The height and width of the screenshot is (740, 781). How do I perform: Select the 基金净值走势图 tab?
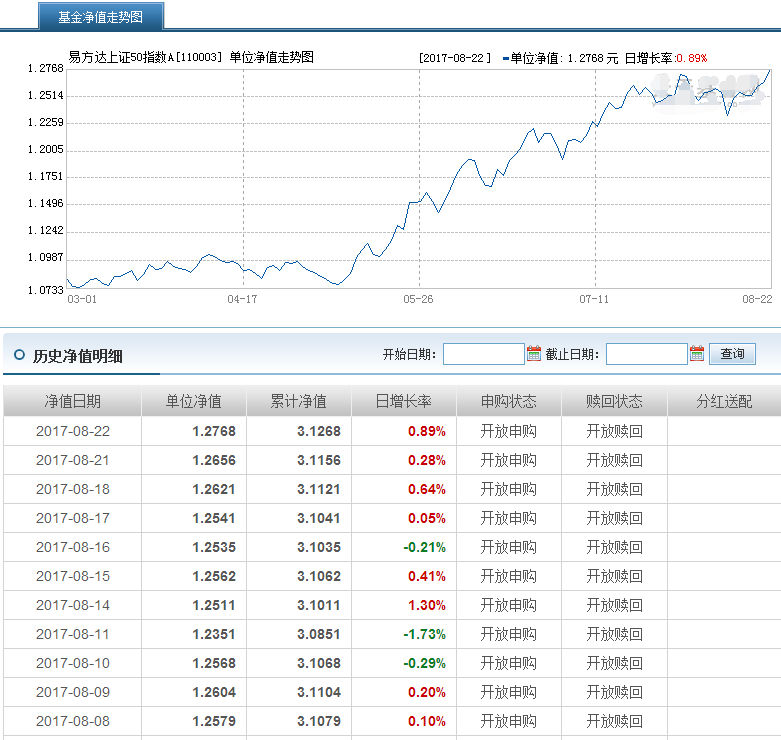click(x=101, y=17)
